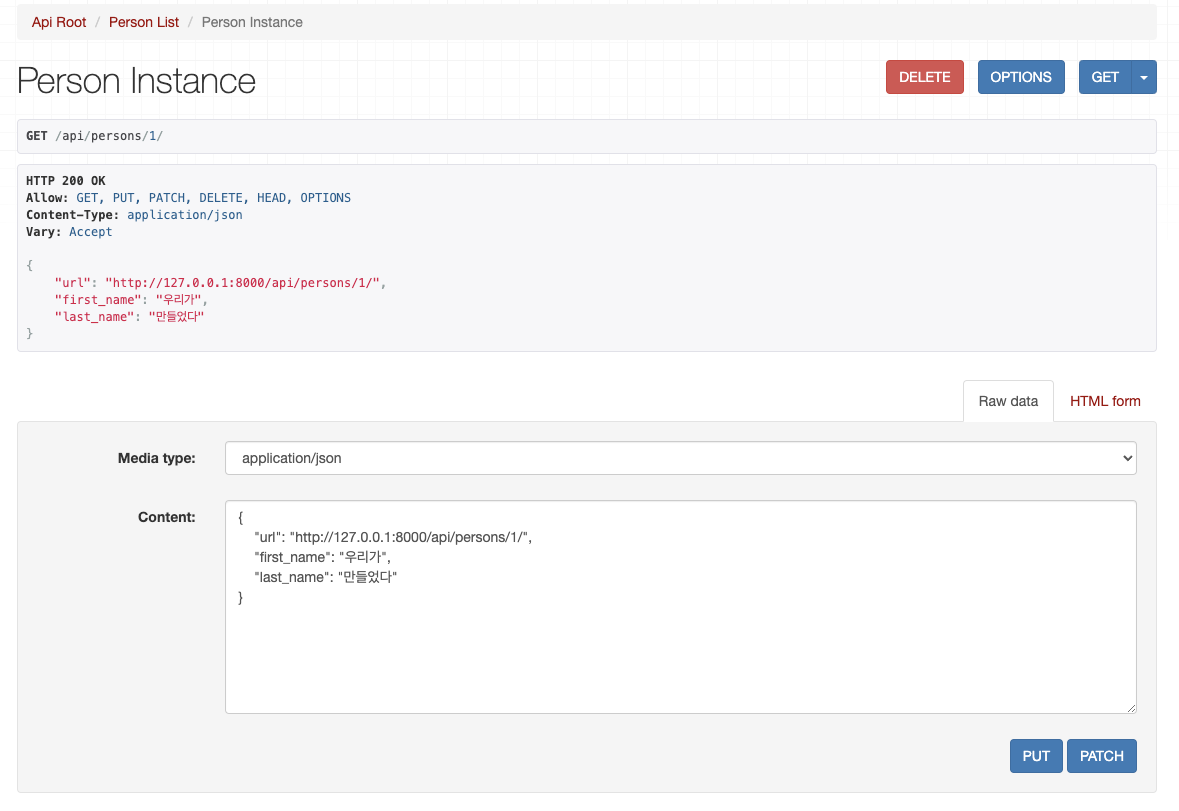Click the last_name line in response
The height and width of the screenshot is (811, 1179).
[129, 317]
